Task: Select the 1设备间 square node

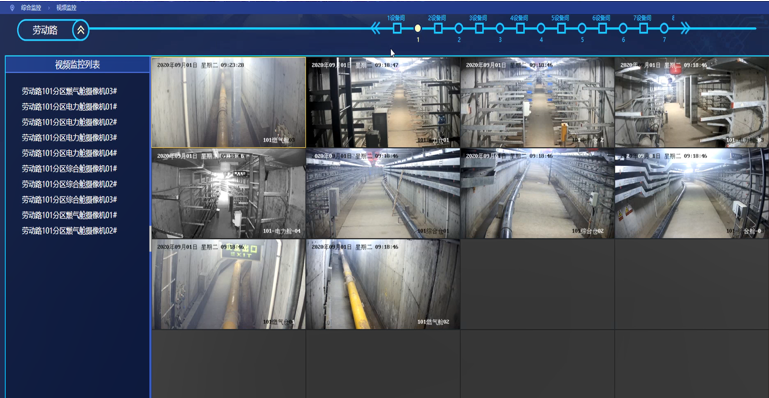Action: click(397, 28)
